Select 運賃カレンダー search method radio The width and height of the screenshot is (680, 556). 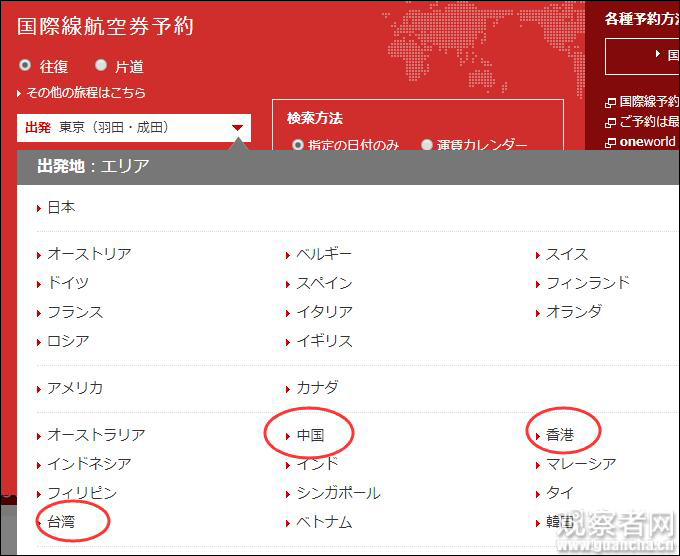[427, 144]
